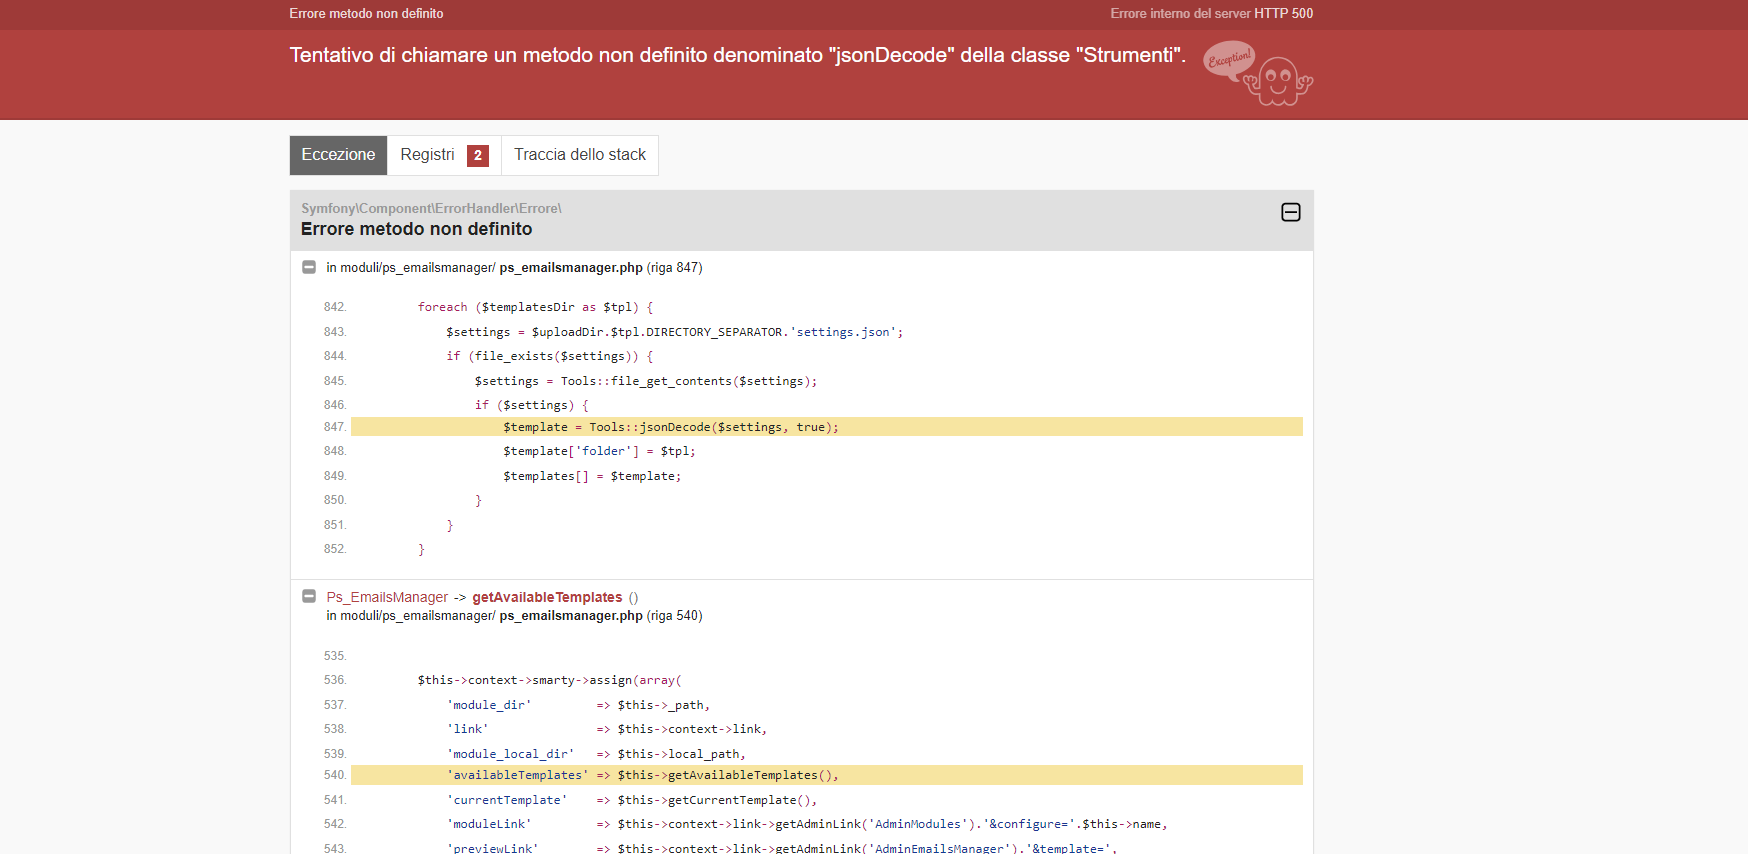Click the getAvailableTemplates method name
The image size is (1748, 854).
547,597
